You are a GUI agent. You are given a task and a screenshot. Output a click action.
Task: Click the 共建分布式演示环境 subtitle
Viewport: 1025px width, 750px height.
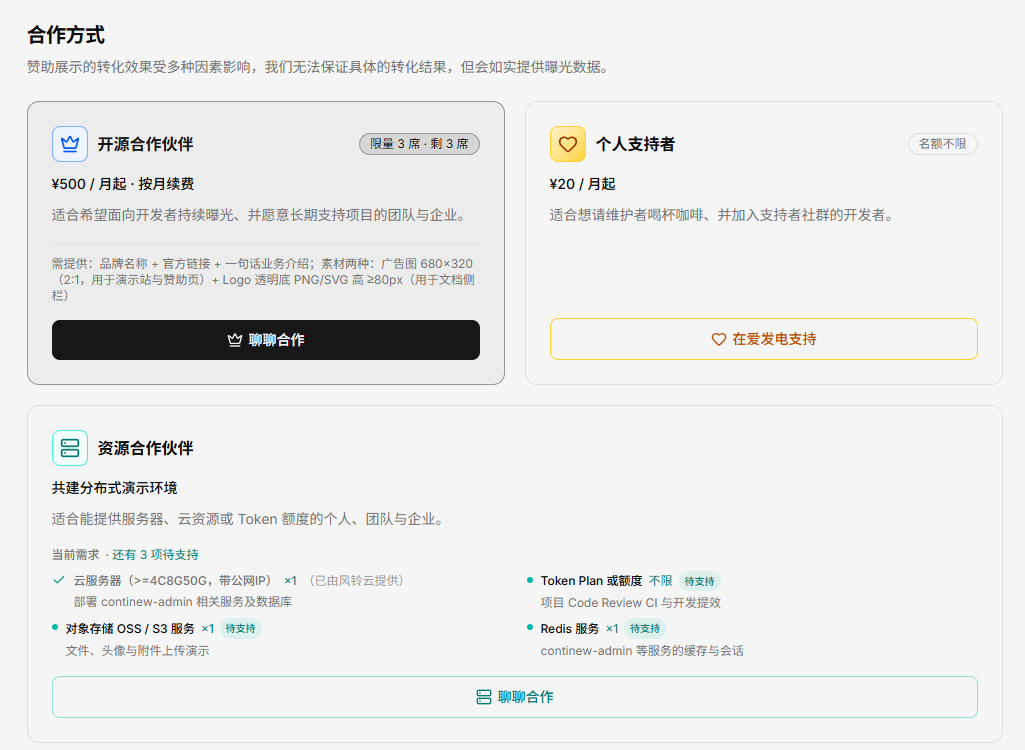[x=114, y=488]
